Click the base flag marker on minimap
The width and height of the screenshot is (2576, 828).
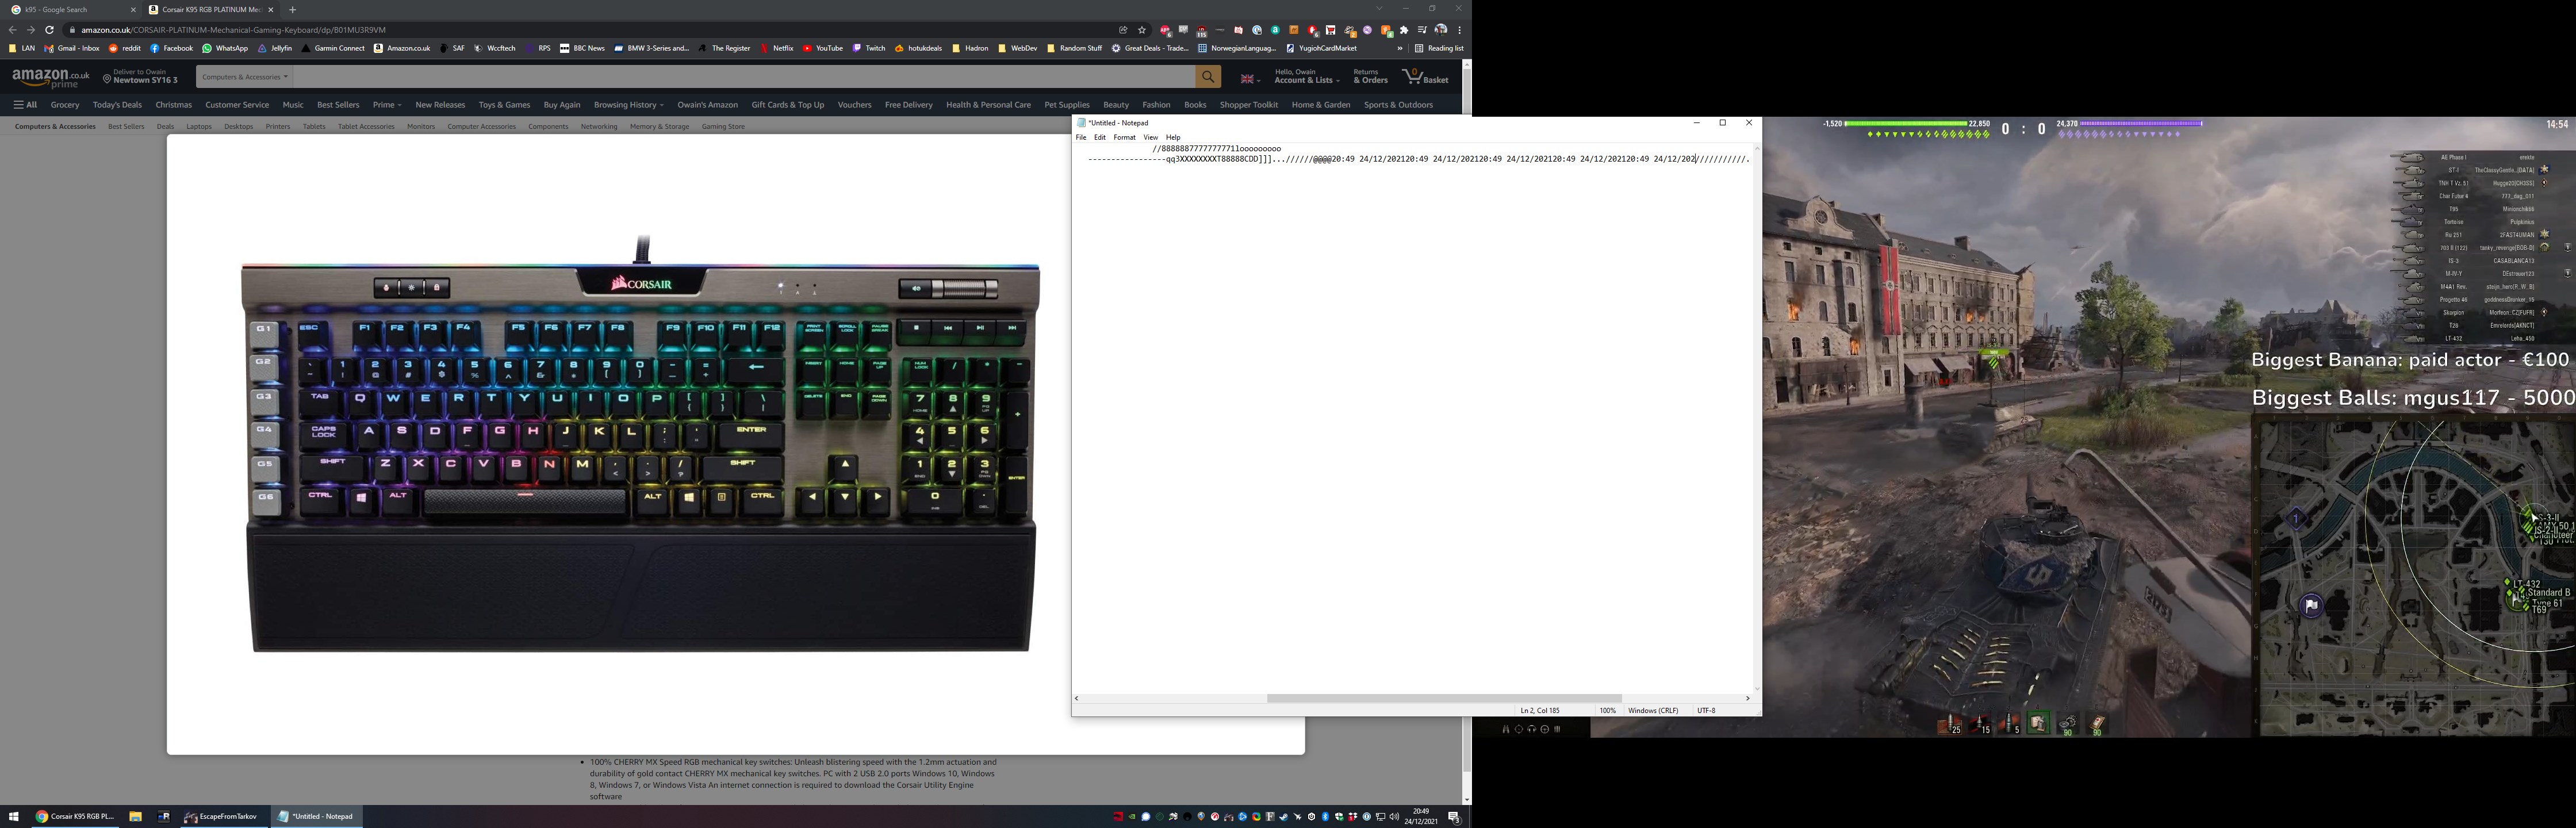tap(2311, 606)
